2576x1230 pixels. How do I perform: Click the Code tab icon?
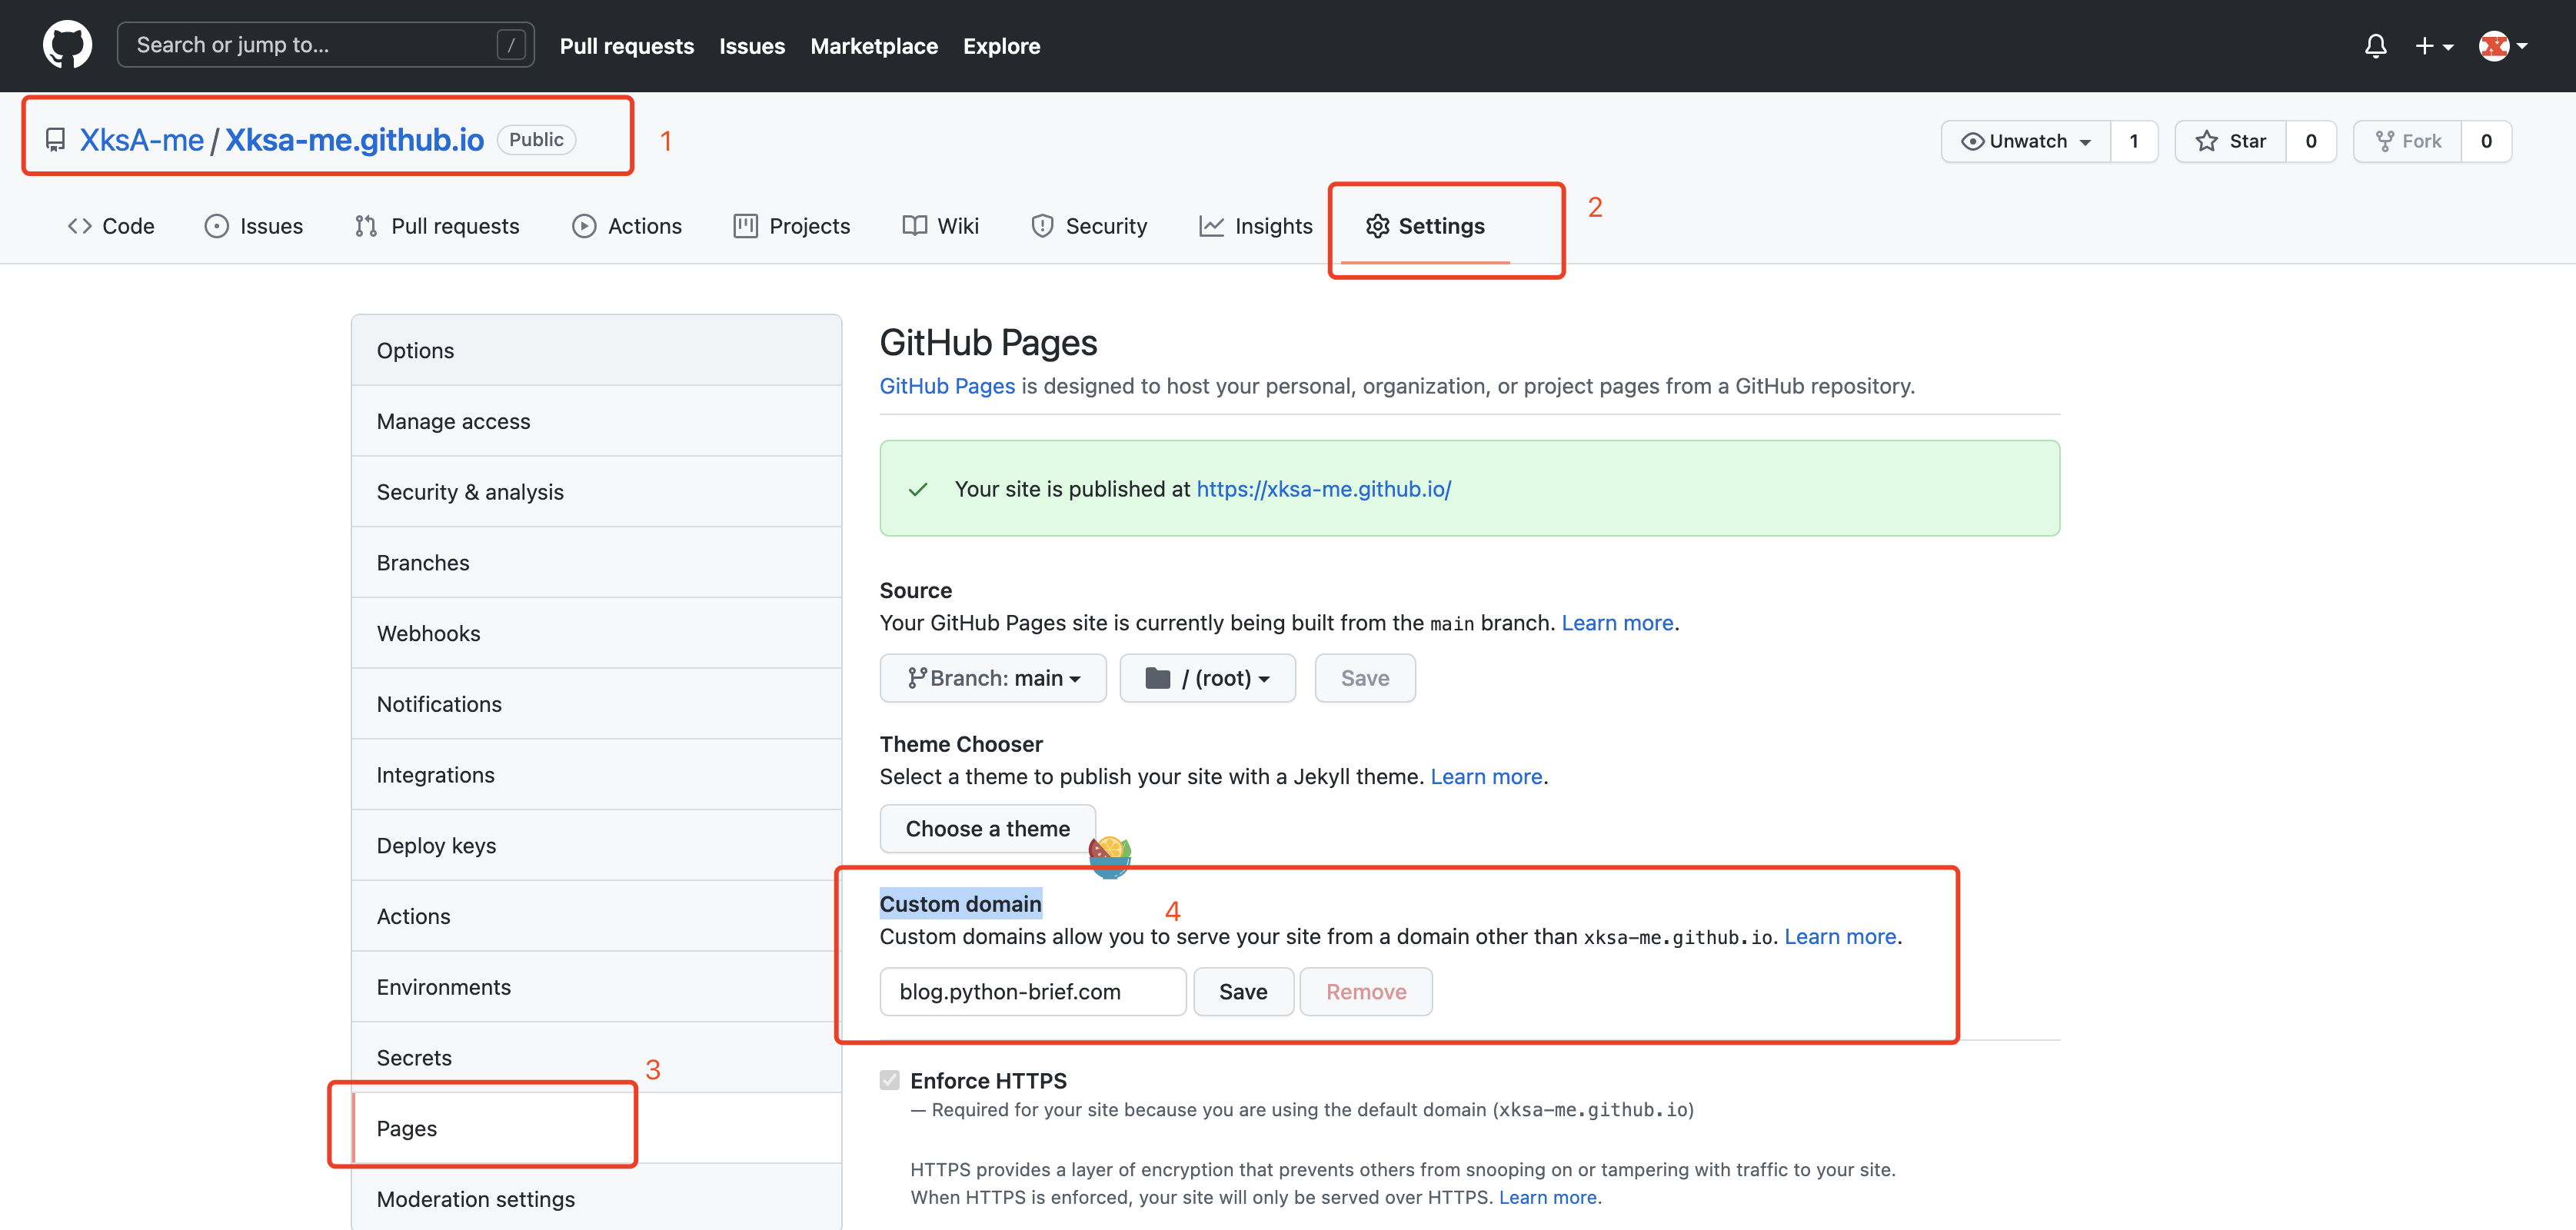coord(80,226)
